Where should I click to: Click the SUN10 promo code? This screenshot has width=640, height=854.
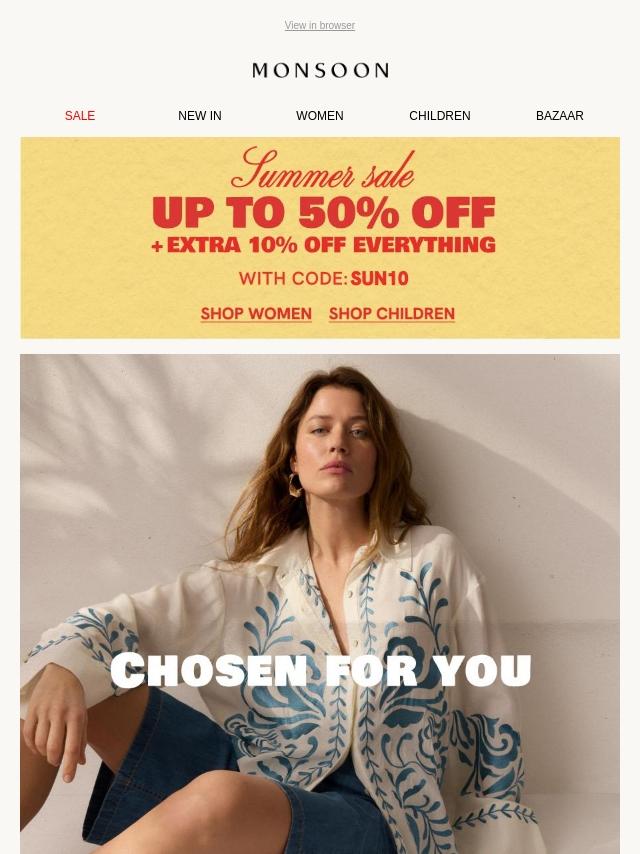(380, 279)
